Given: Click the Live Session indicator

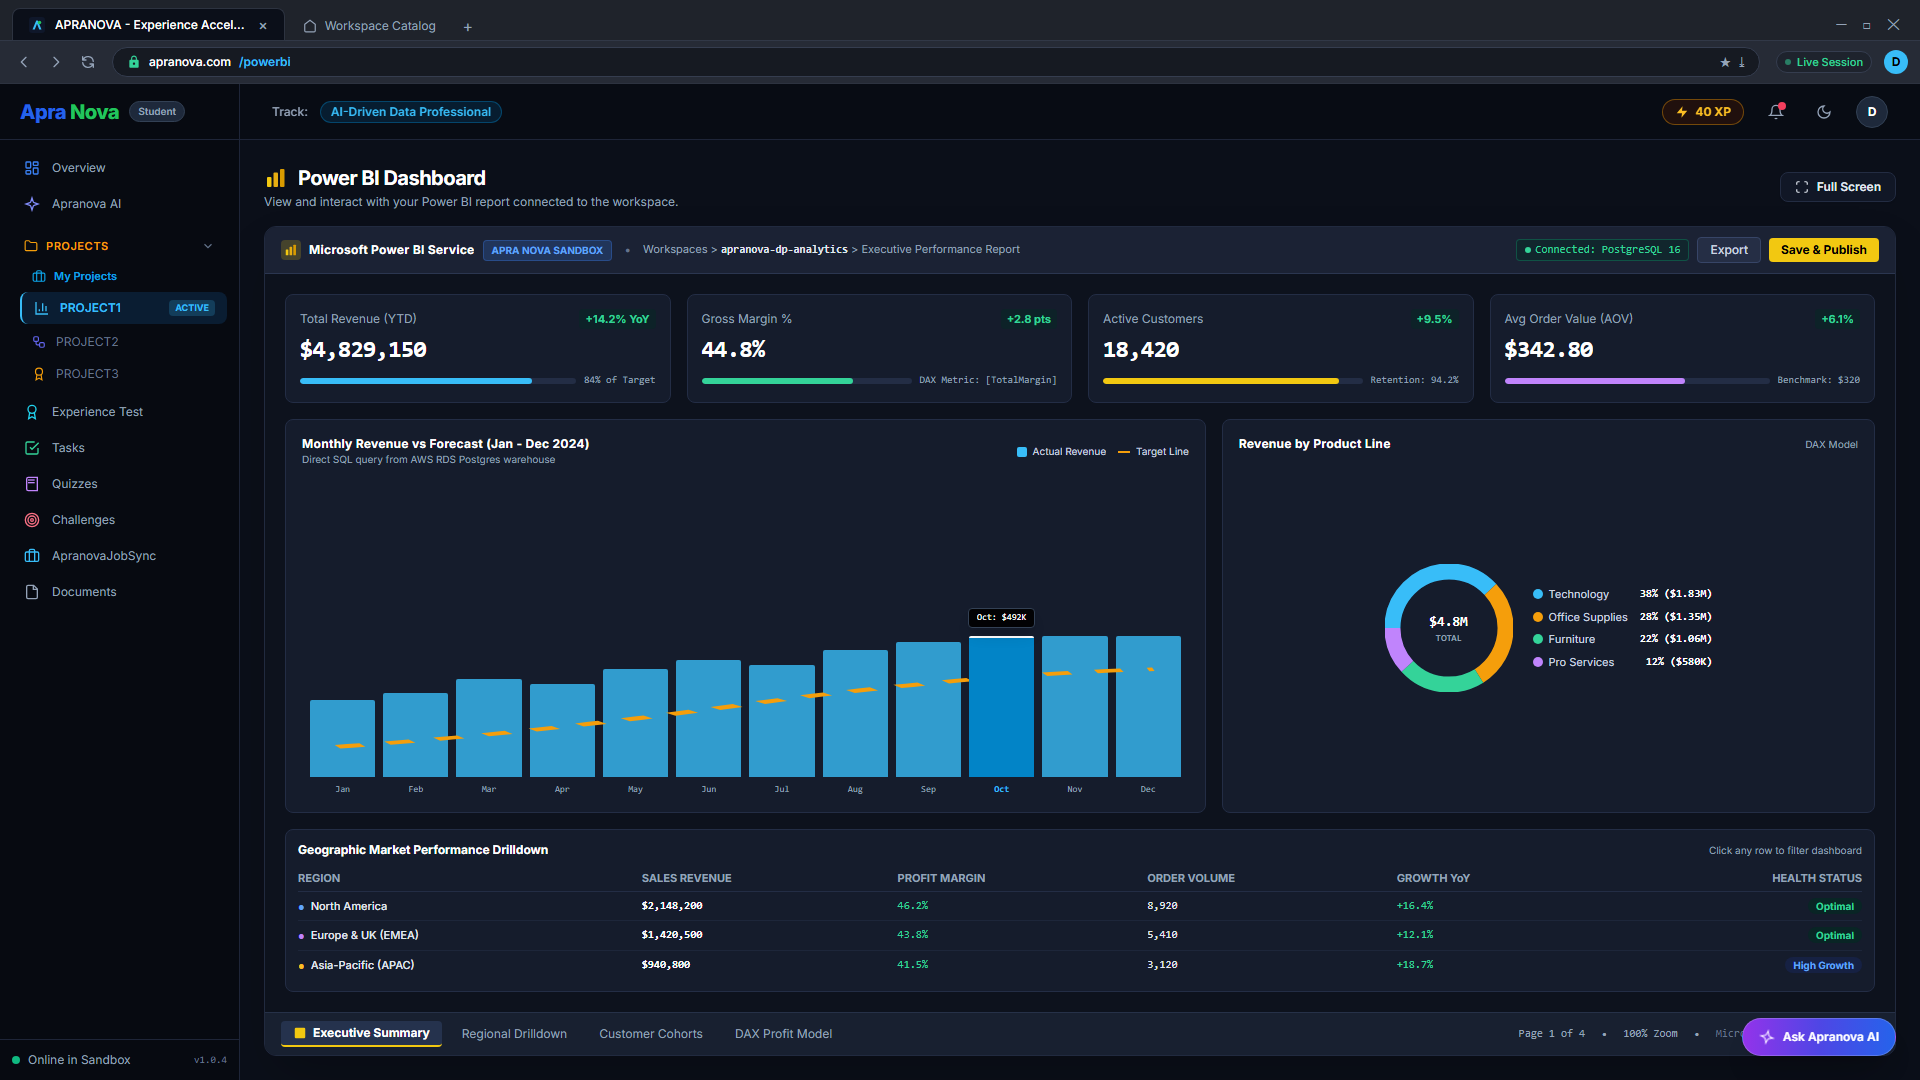Looking at the screenshot, I should point(1824,62).
